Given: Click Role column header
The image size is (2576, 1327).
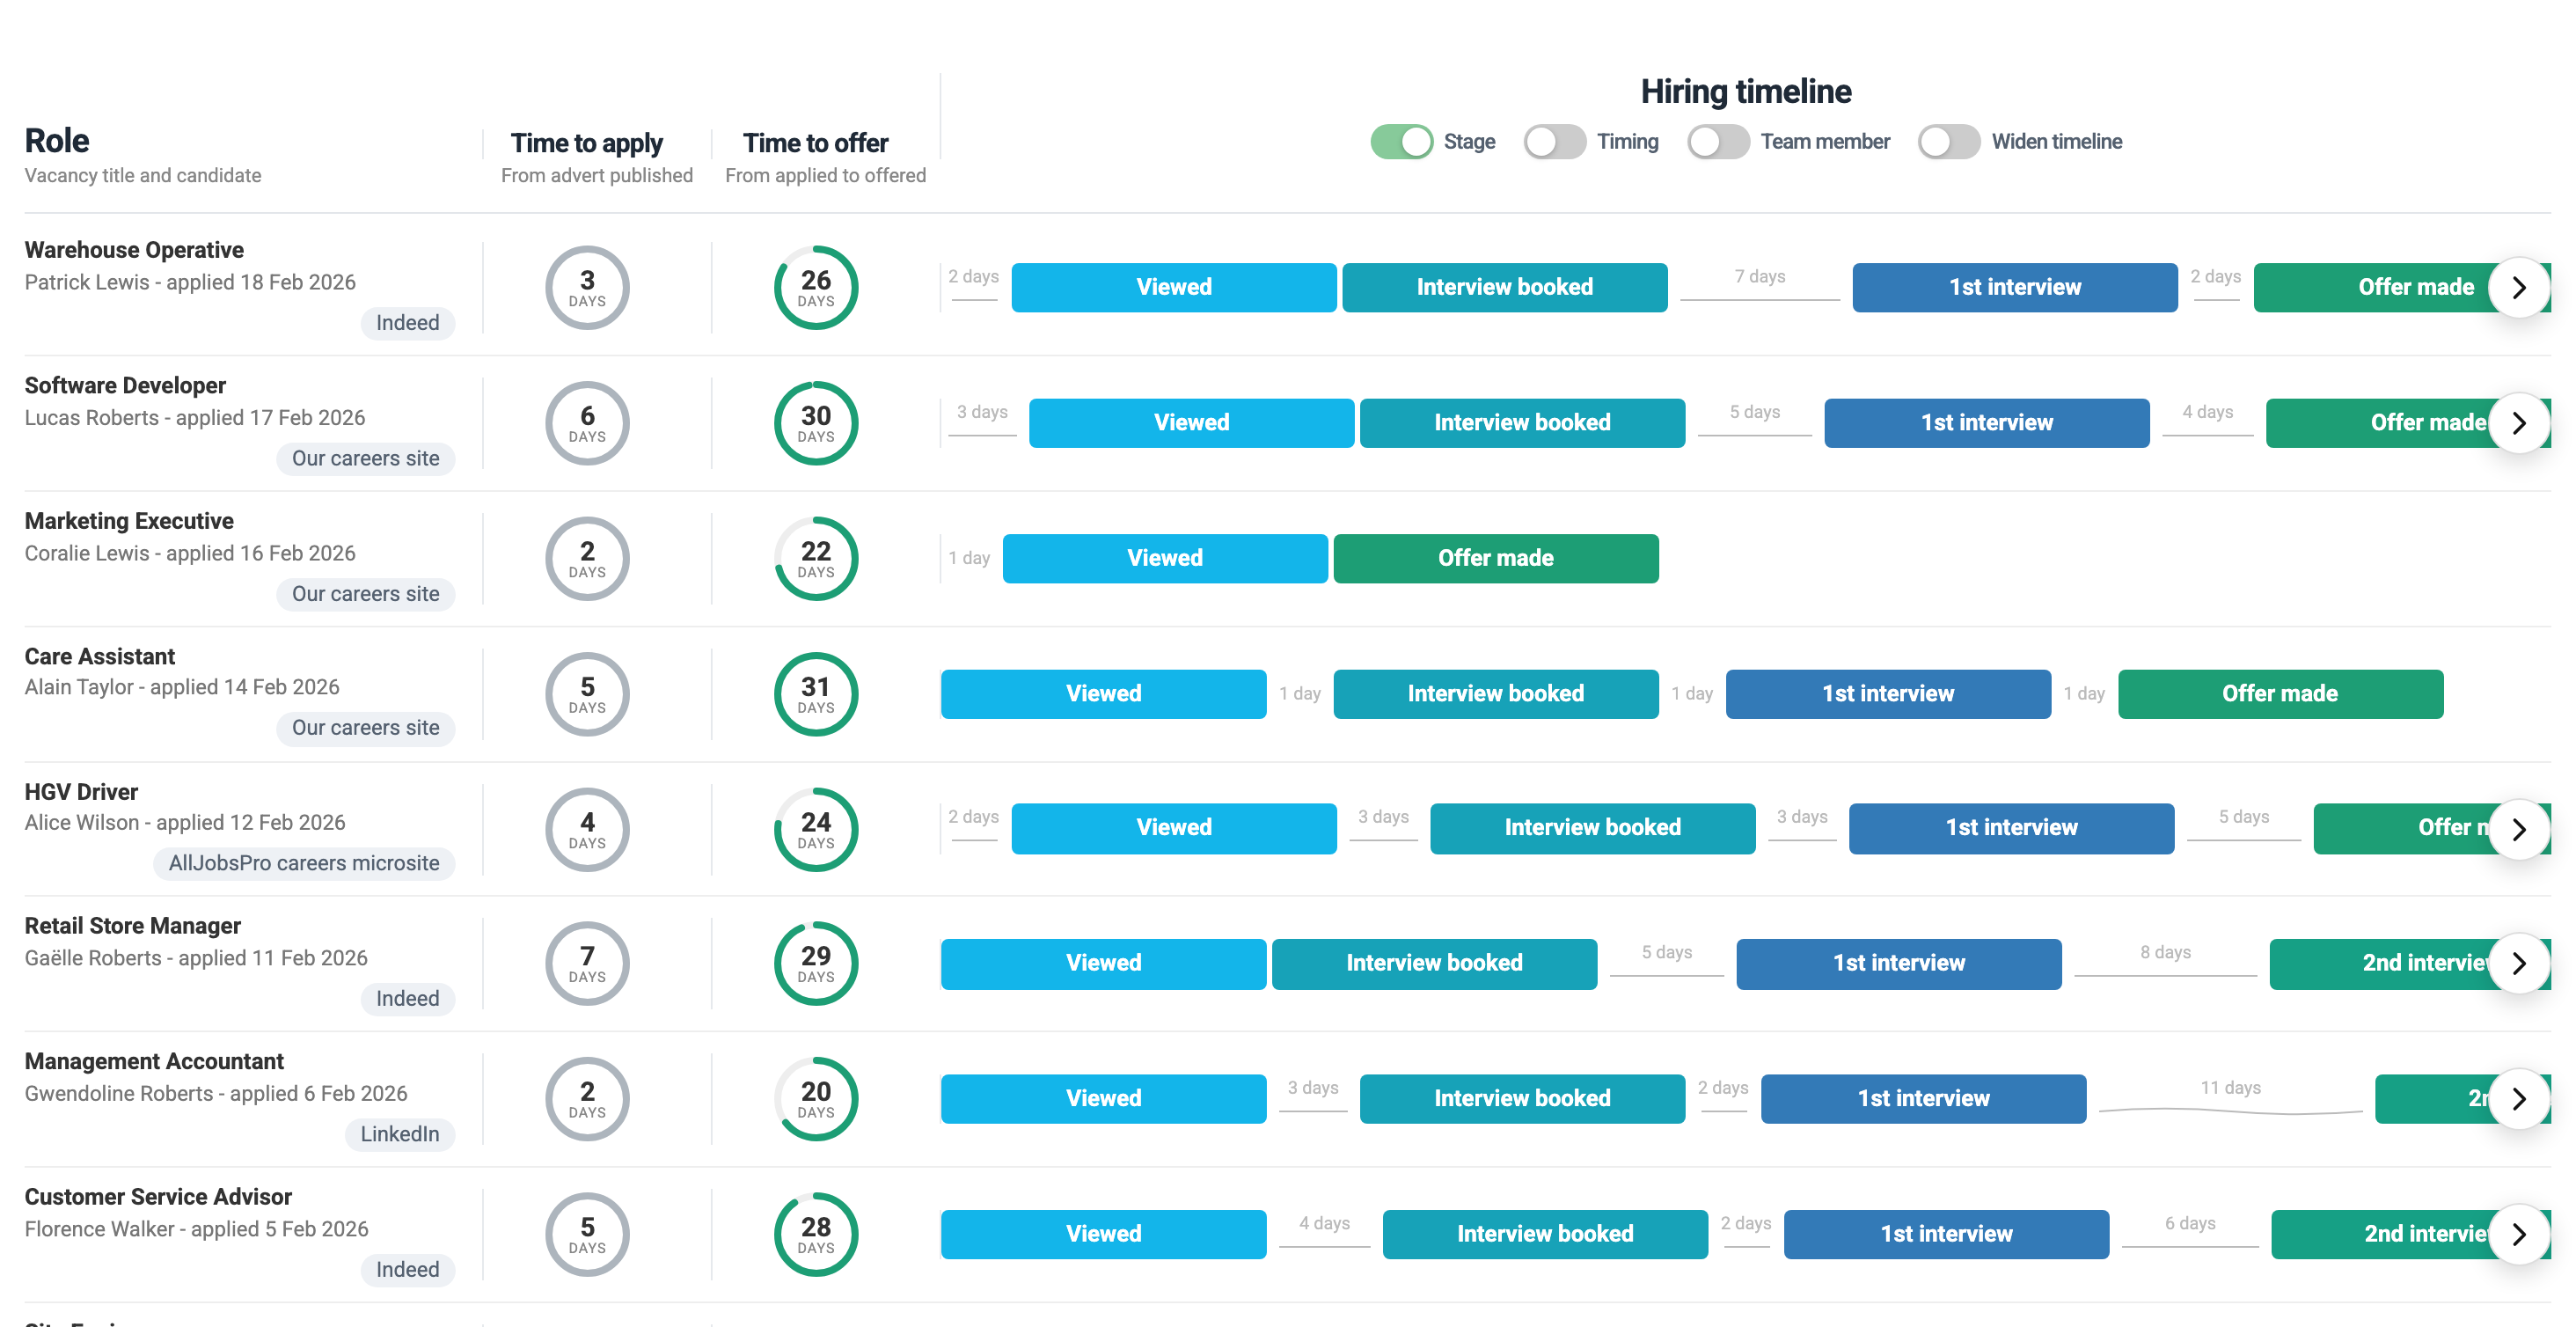Looking at the screenshot, I should (x=57, y=141).
